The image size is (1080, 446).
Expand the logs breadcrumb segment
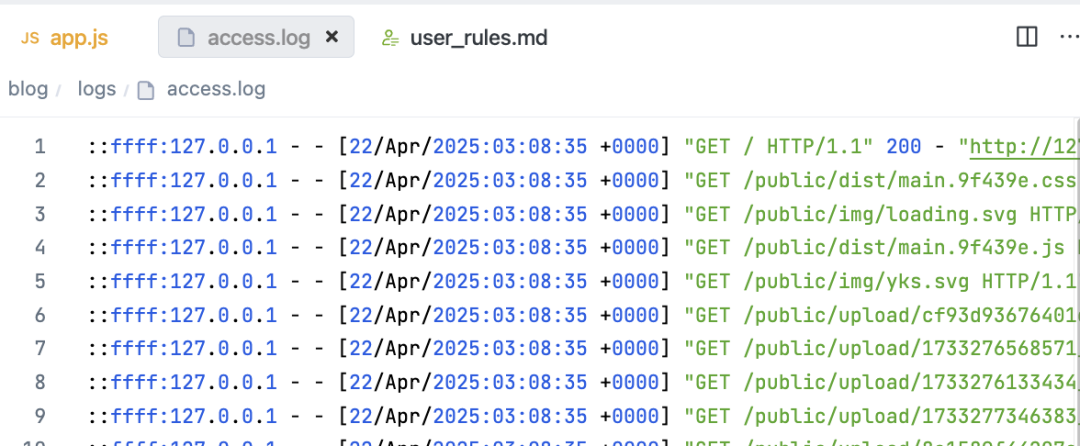point(97,89)
